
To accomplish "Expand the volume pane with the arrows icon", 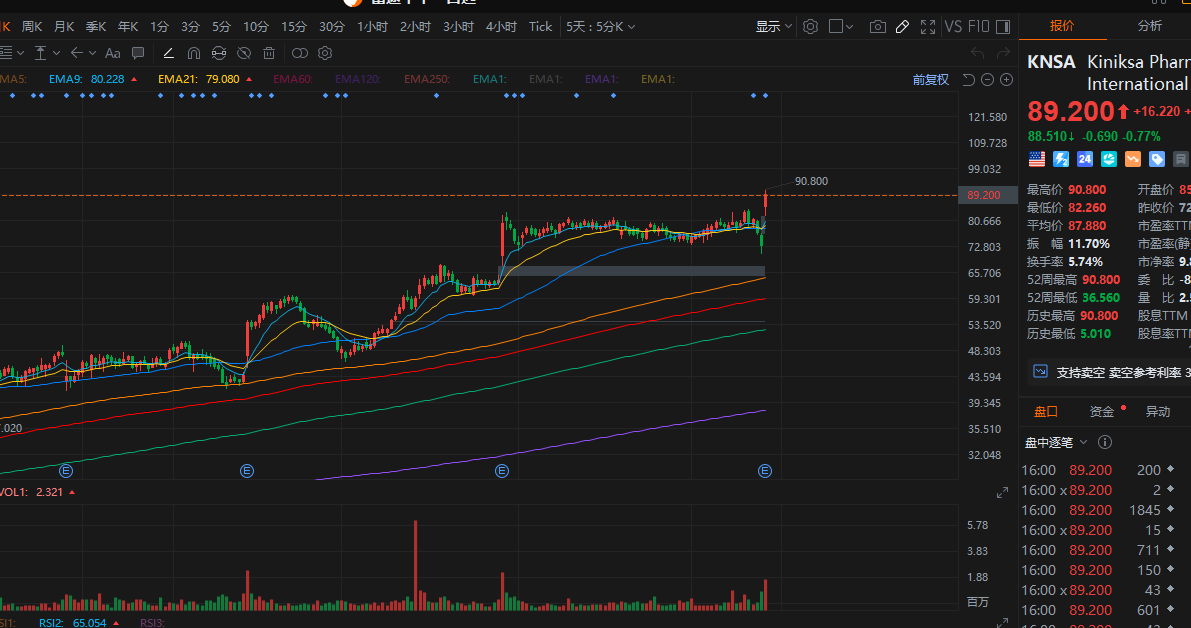I will point(1003,493).
